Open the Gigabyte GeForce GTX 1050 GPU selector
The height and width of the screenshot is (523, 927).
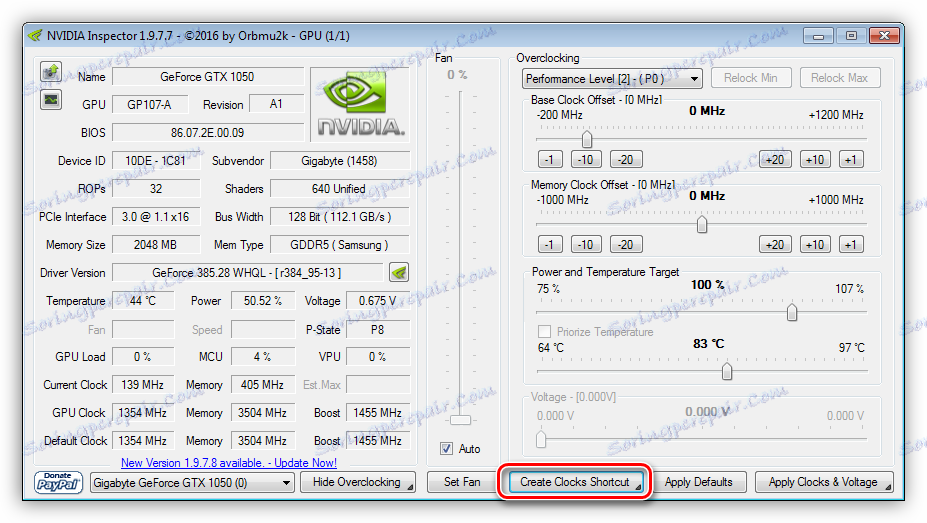[x=192, y=483]
